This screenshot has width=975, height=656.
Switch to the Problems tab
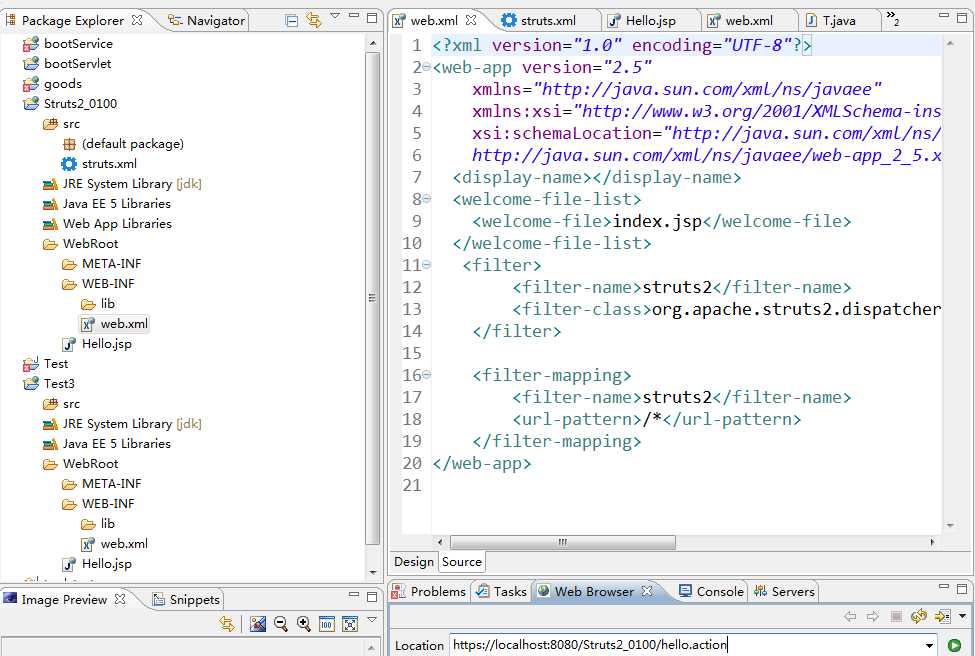coord(429,591)
